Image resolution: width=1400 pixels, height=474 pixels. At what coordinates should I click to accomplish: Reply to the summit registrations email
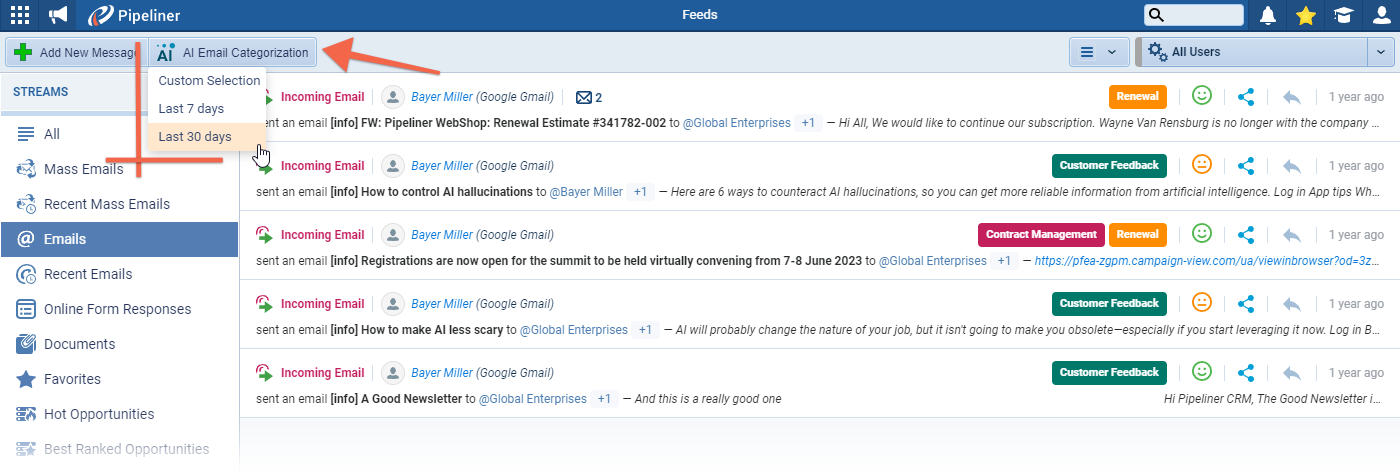(1292, 235)
